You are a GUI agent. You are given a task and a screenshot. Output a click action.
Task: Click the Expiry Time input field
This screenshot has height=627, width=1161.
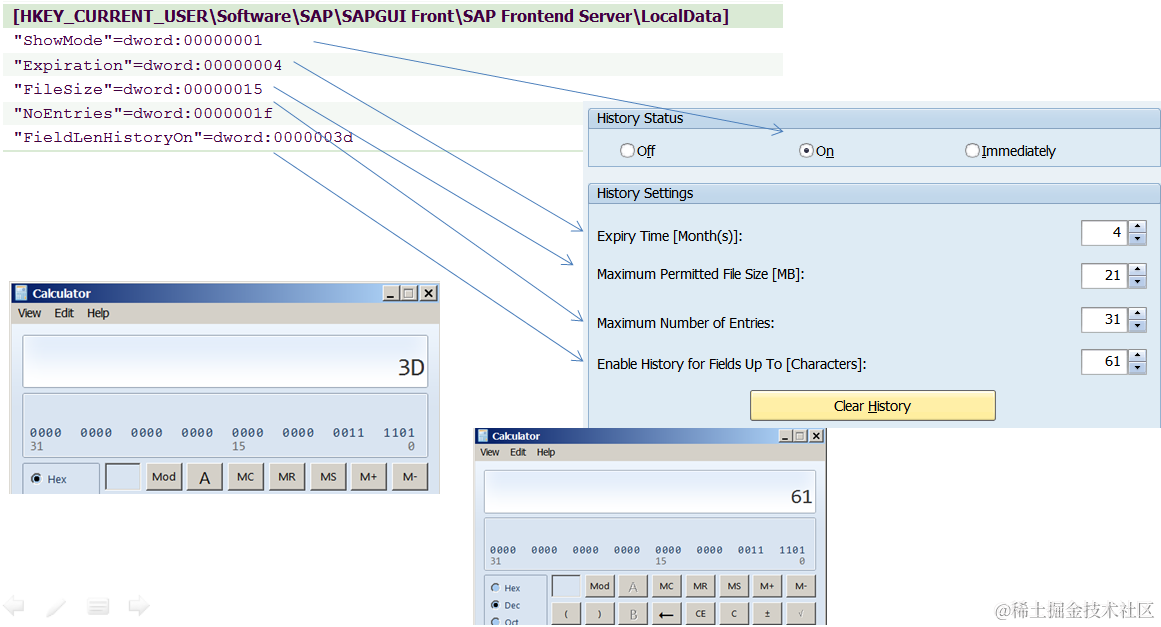click(x=1104, y=232)
